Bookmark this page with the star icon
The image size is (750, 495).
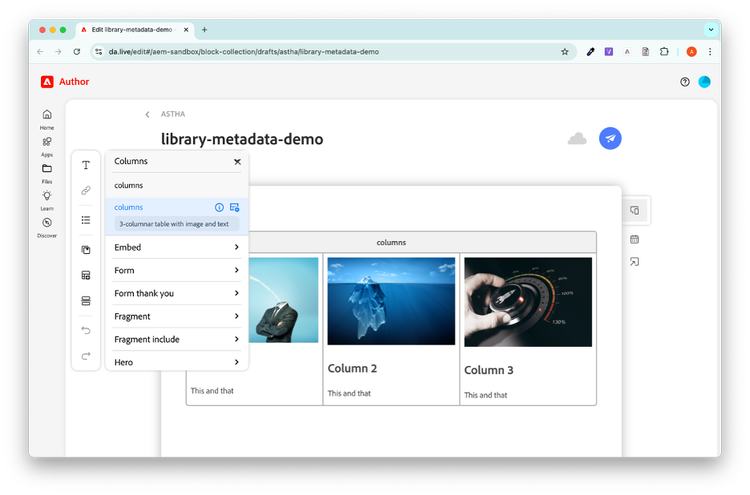(565, 51)
